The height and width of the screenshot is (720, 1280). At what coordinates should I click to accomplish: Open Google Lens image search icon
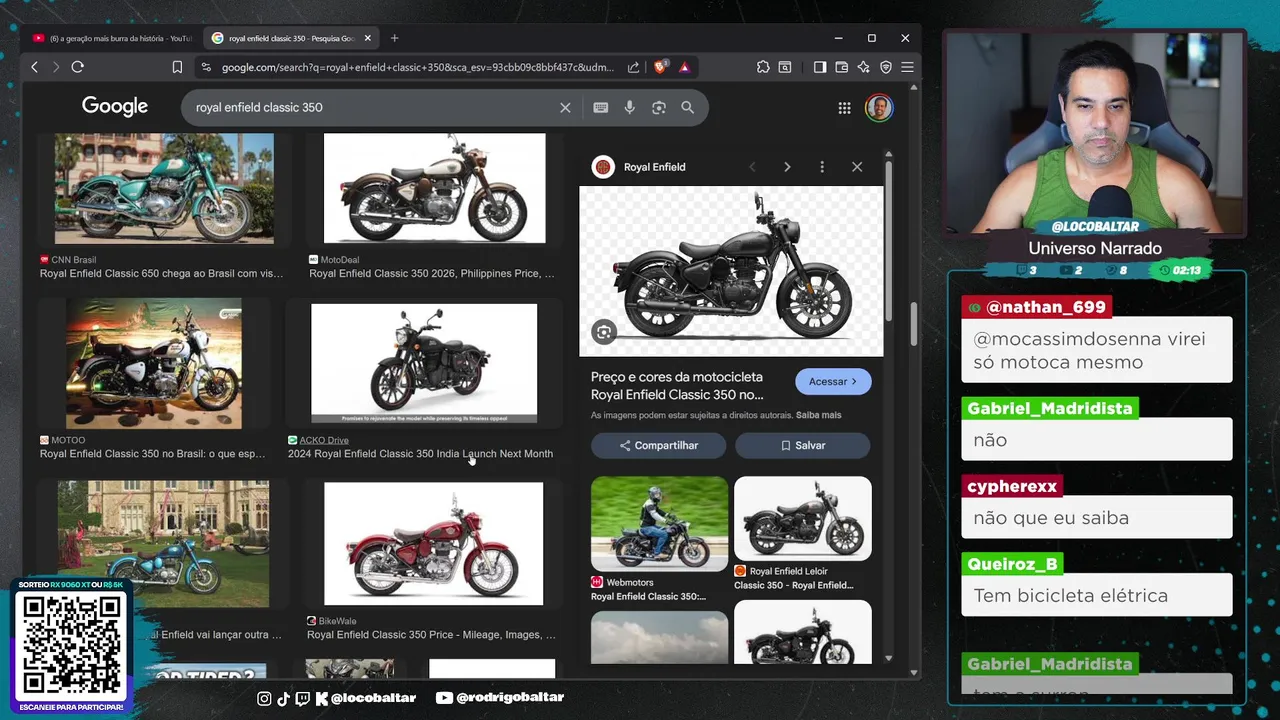point(659,107)
